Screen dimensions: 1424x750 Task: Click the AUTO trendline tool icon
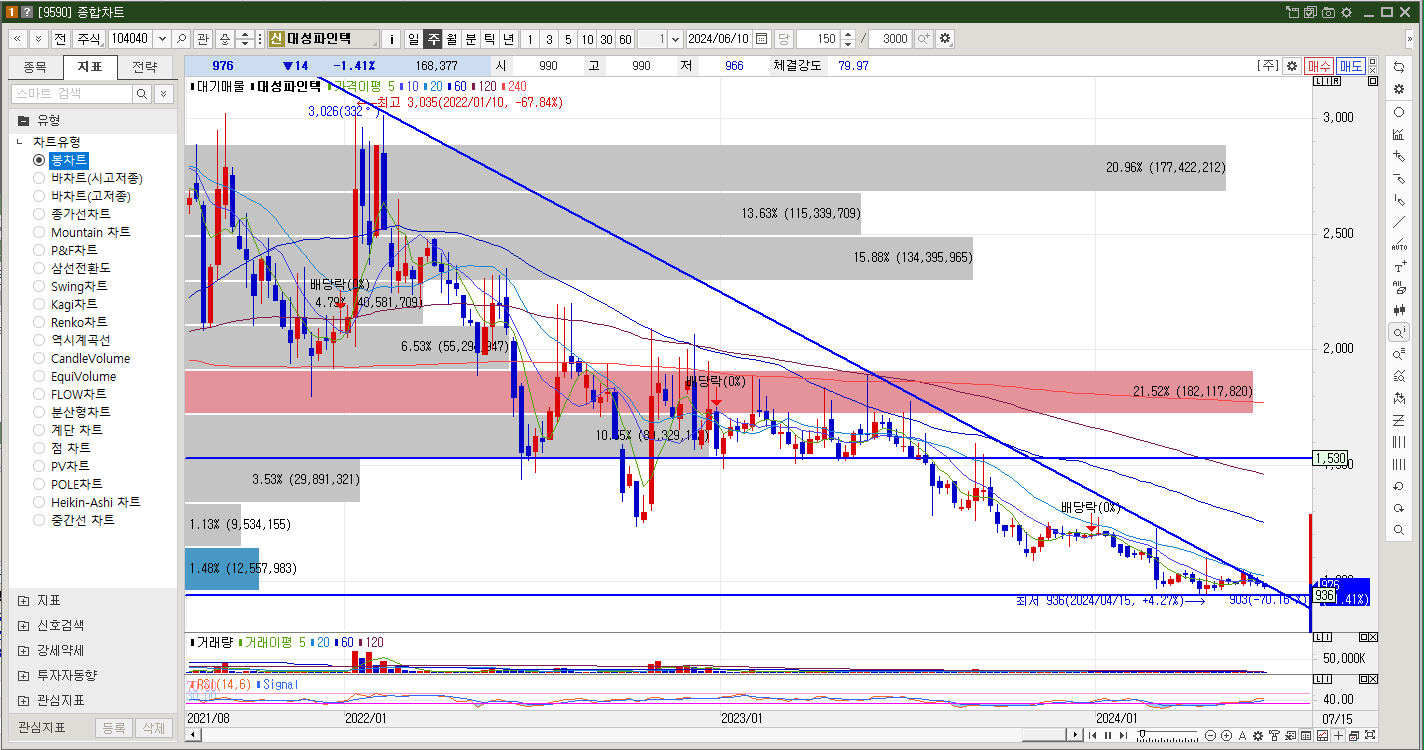pyautogui.click(x=1399, y=244)
